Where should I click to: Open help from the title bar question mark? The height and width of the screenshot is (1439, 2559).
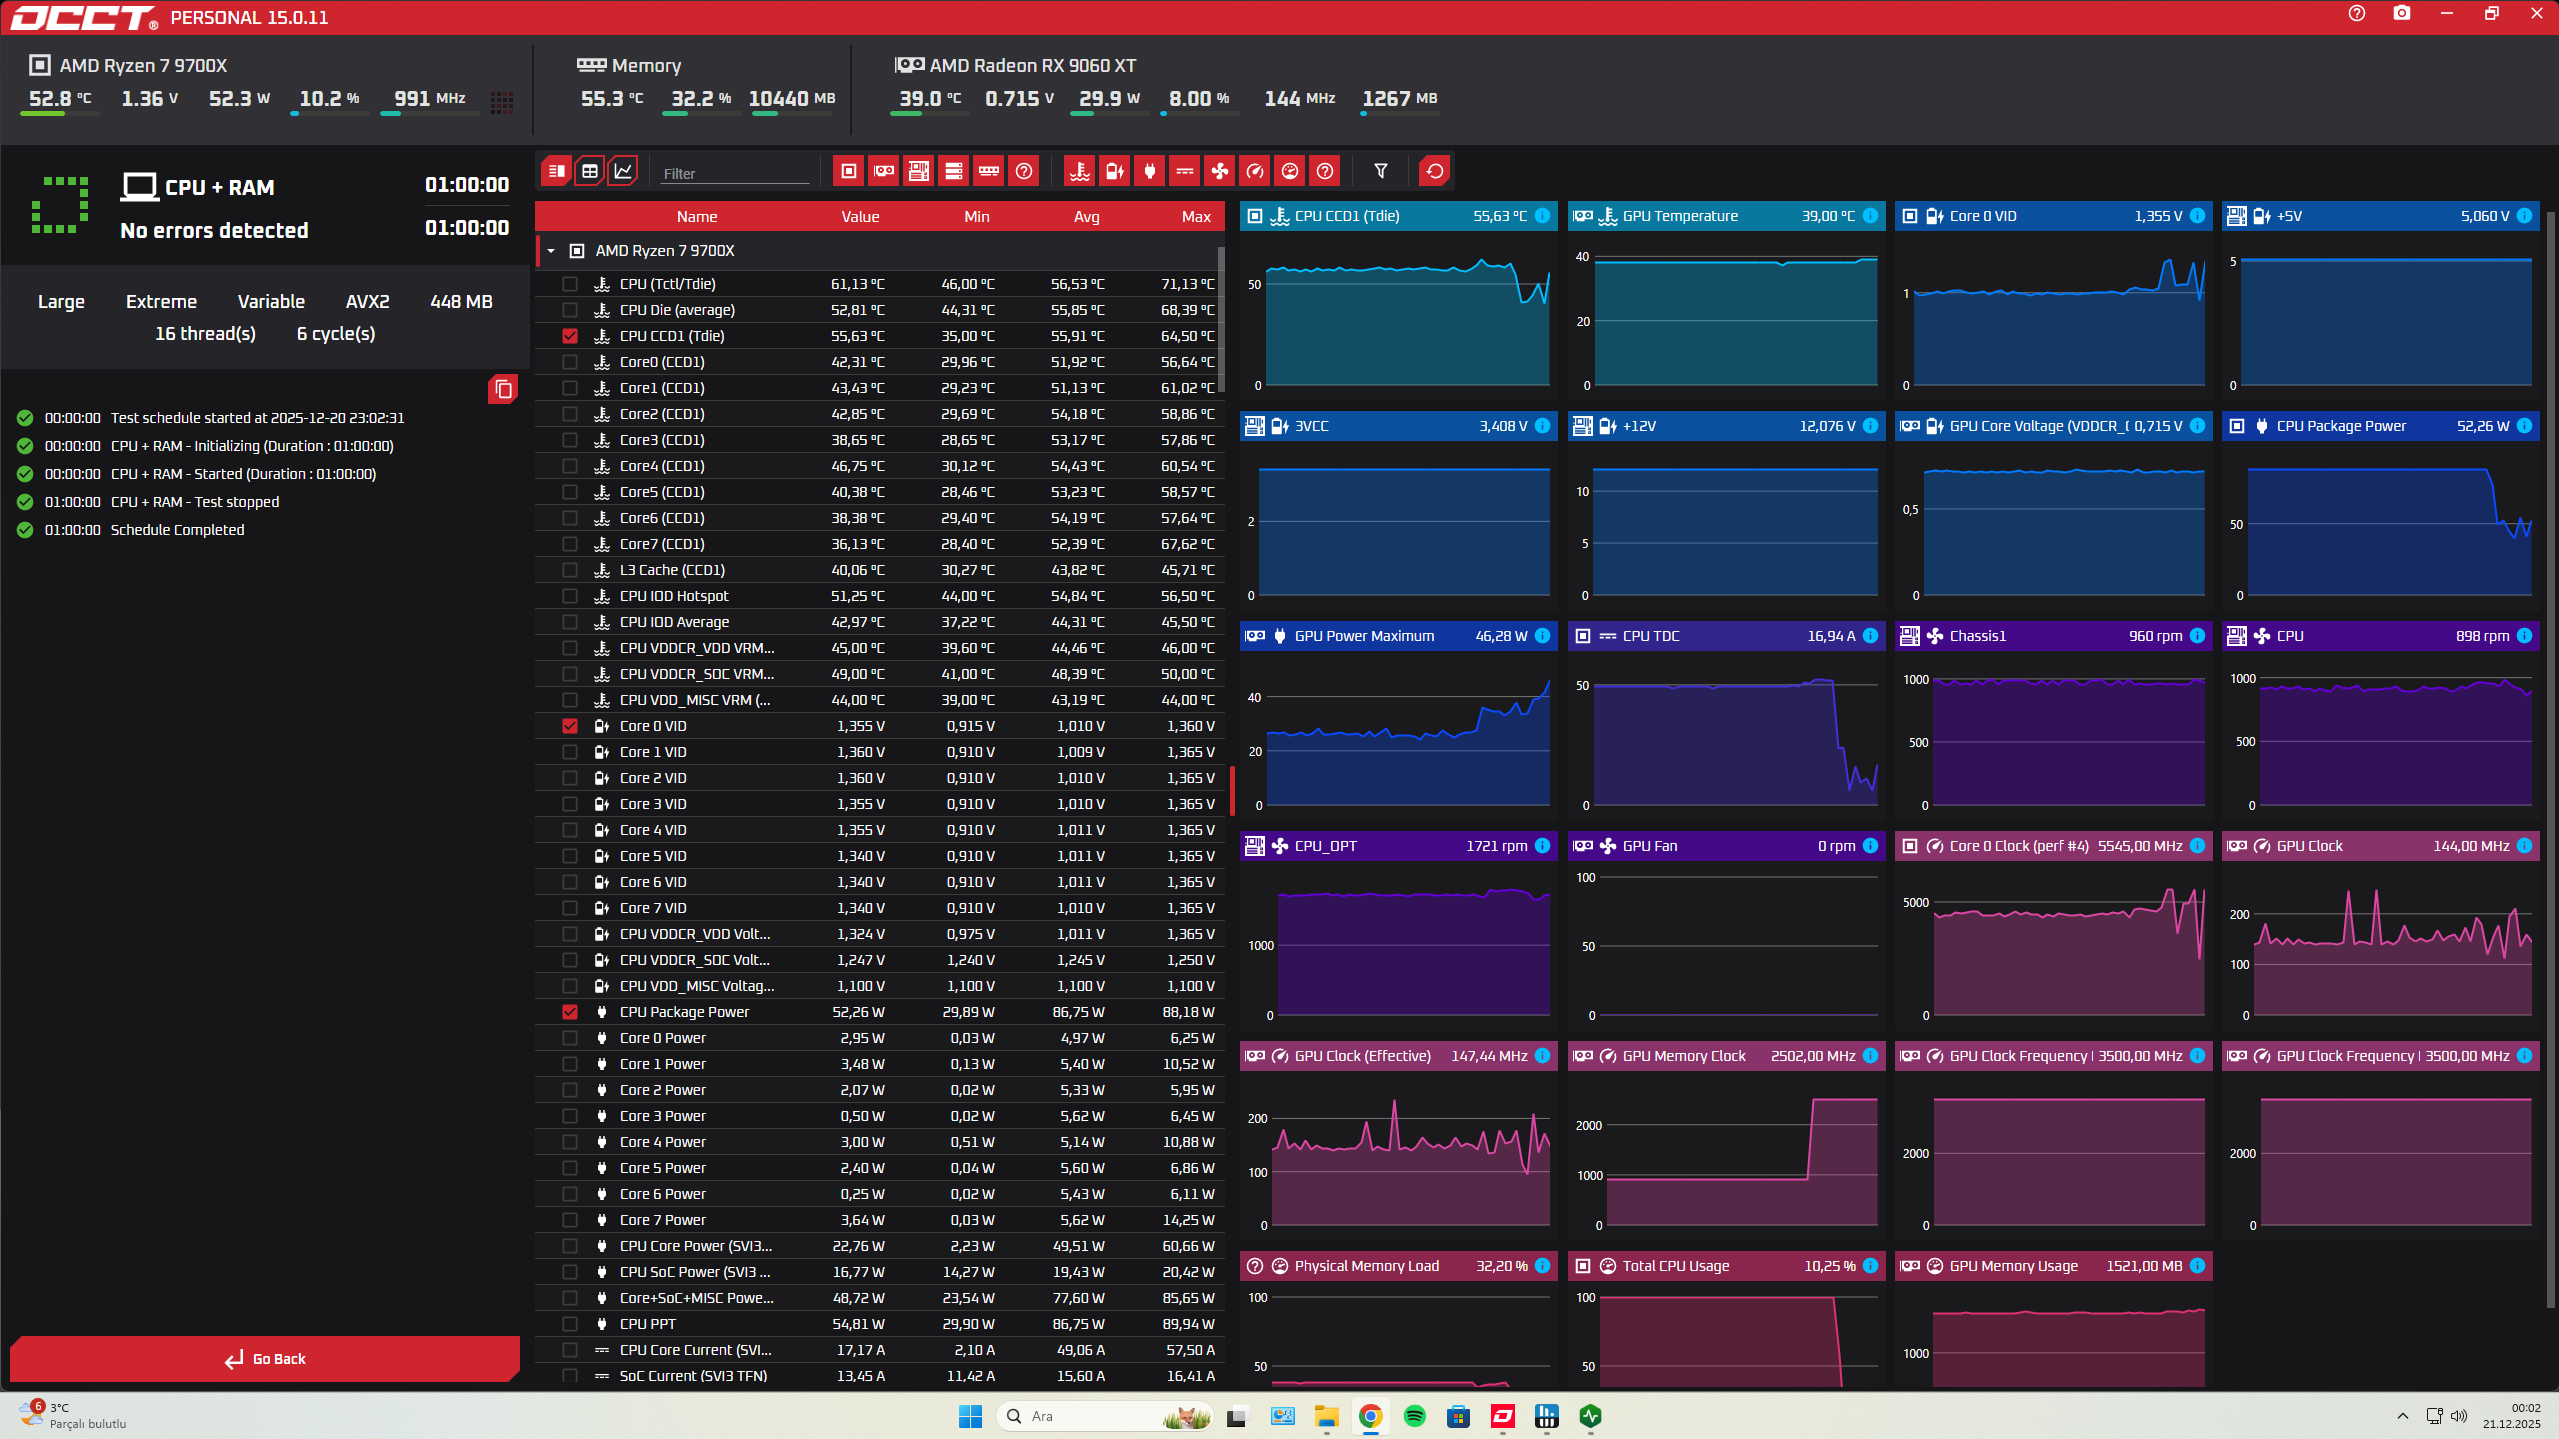coord(2356,14)
